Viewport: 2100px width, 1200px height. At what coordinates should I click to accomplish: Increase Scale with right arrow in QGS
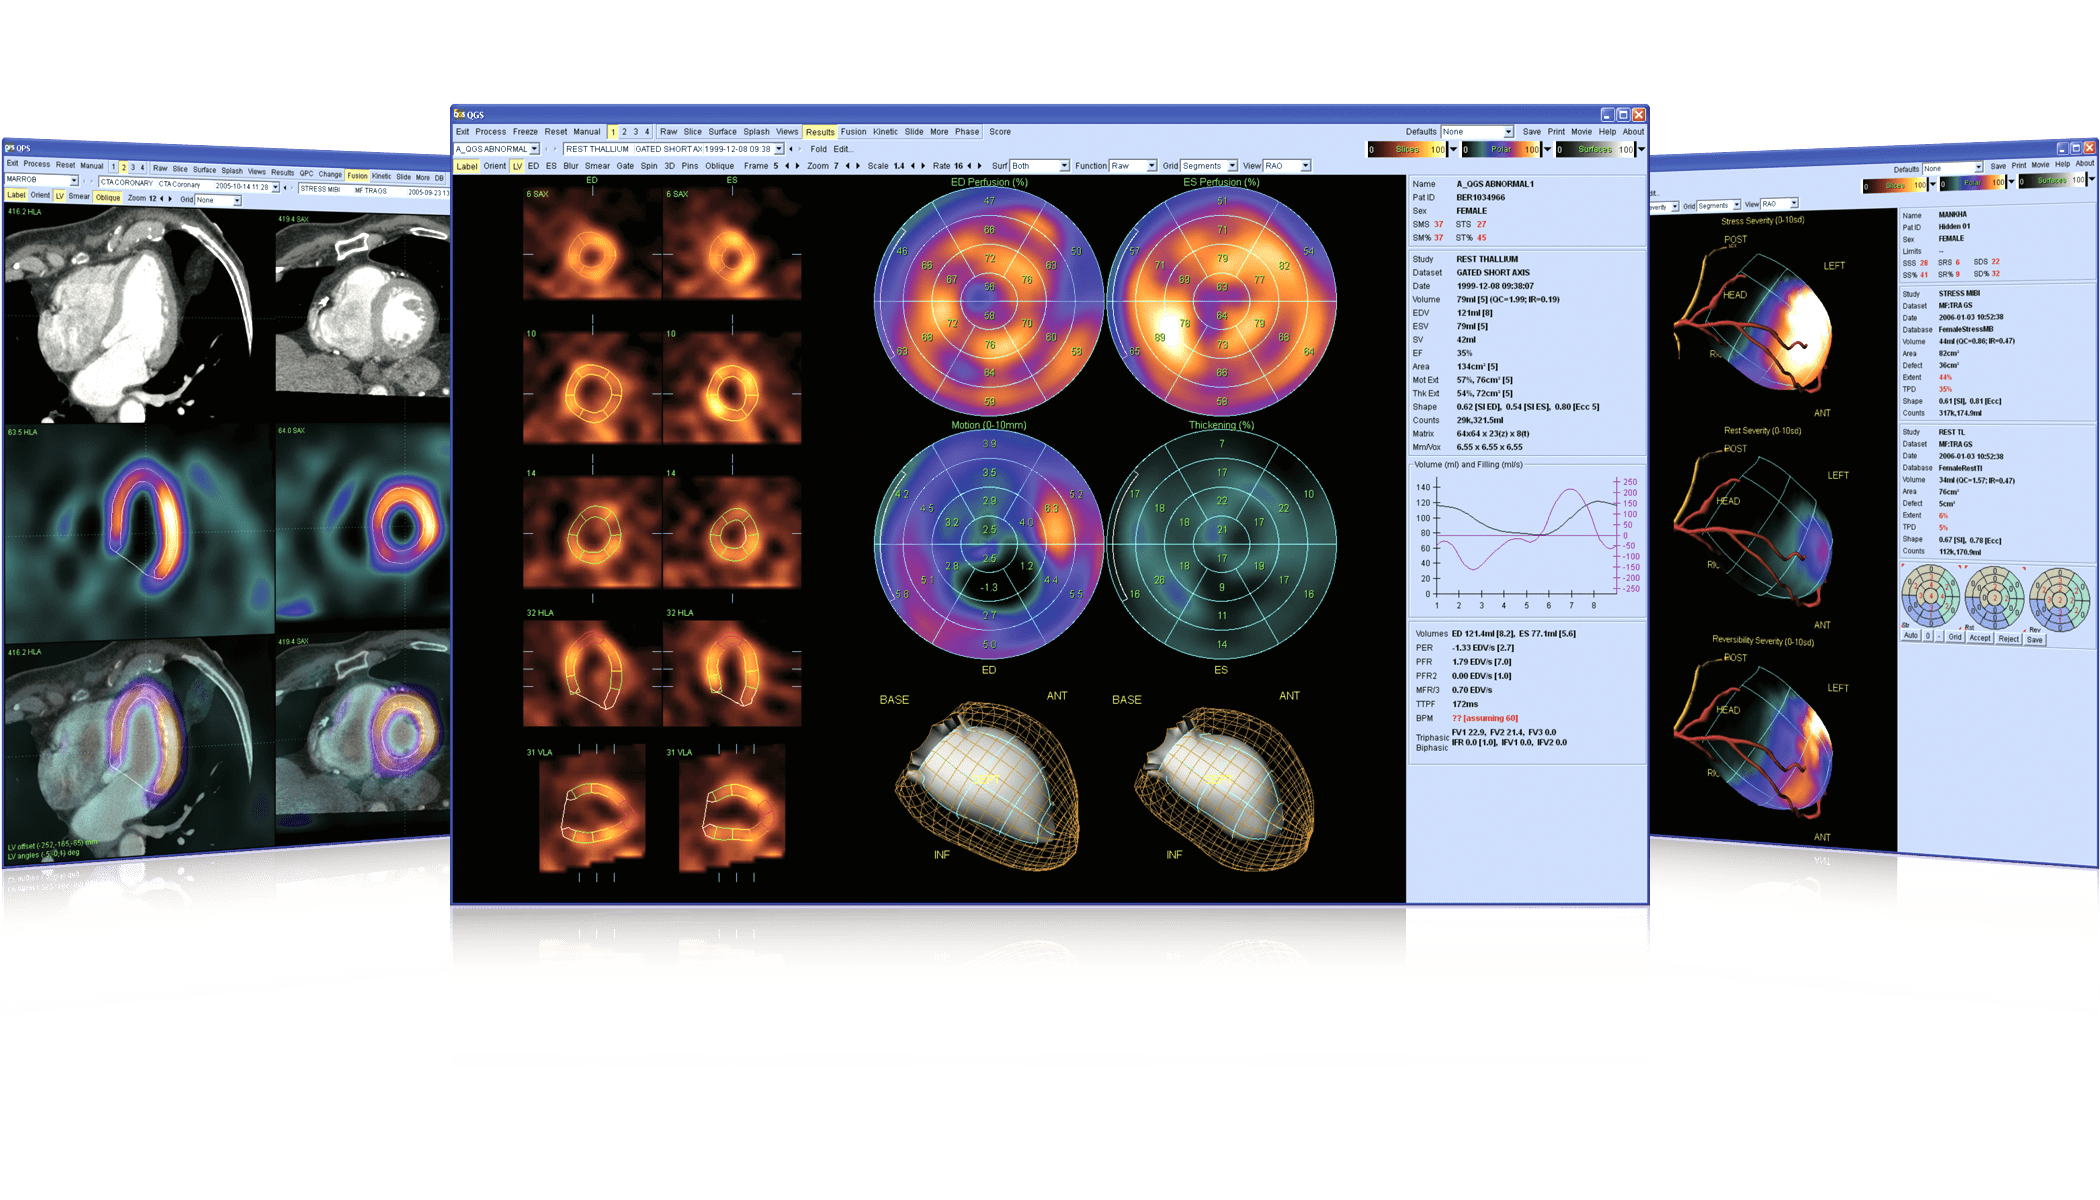(923, 166)
